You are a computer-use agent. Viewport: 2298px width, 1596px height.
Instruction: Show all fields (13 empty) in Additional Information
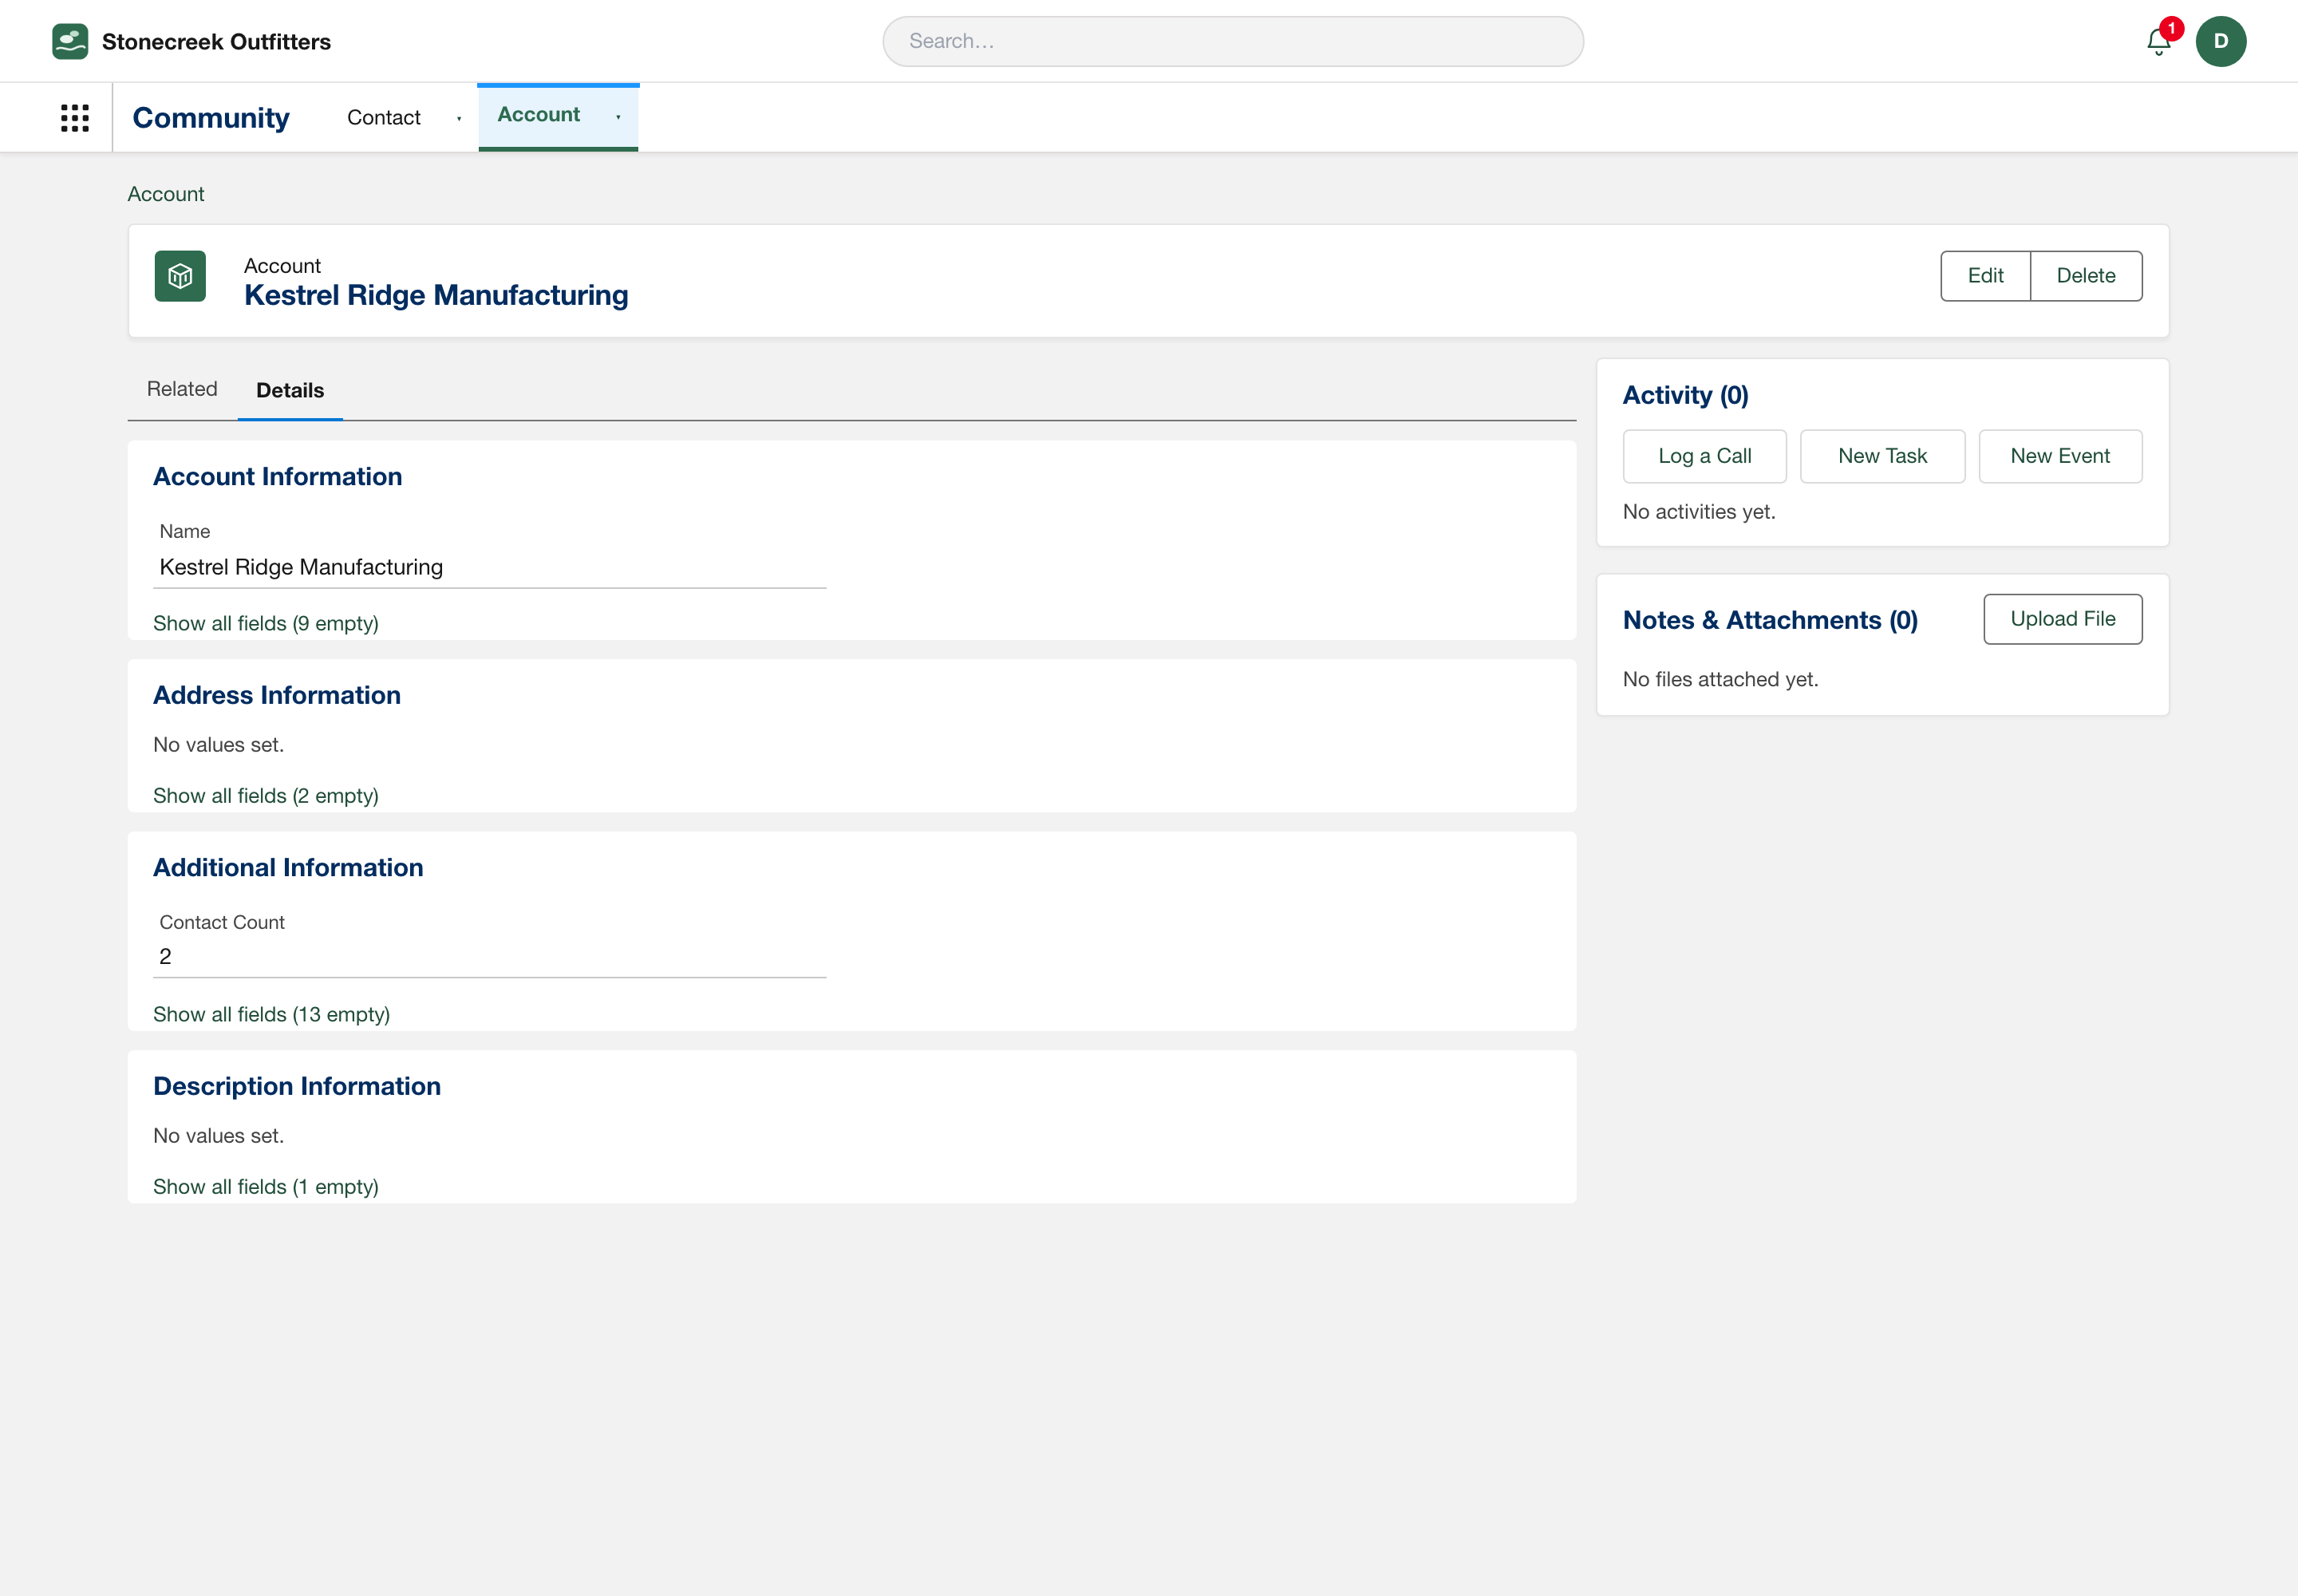[x=272, y=1014]
